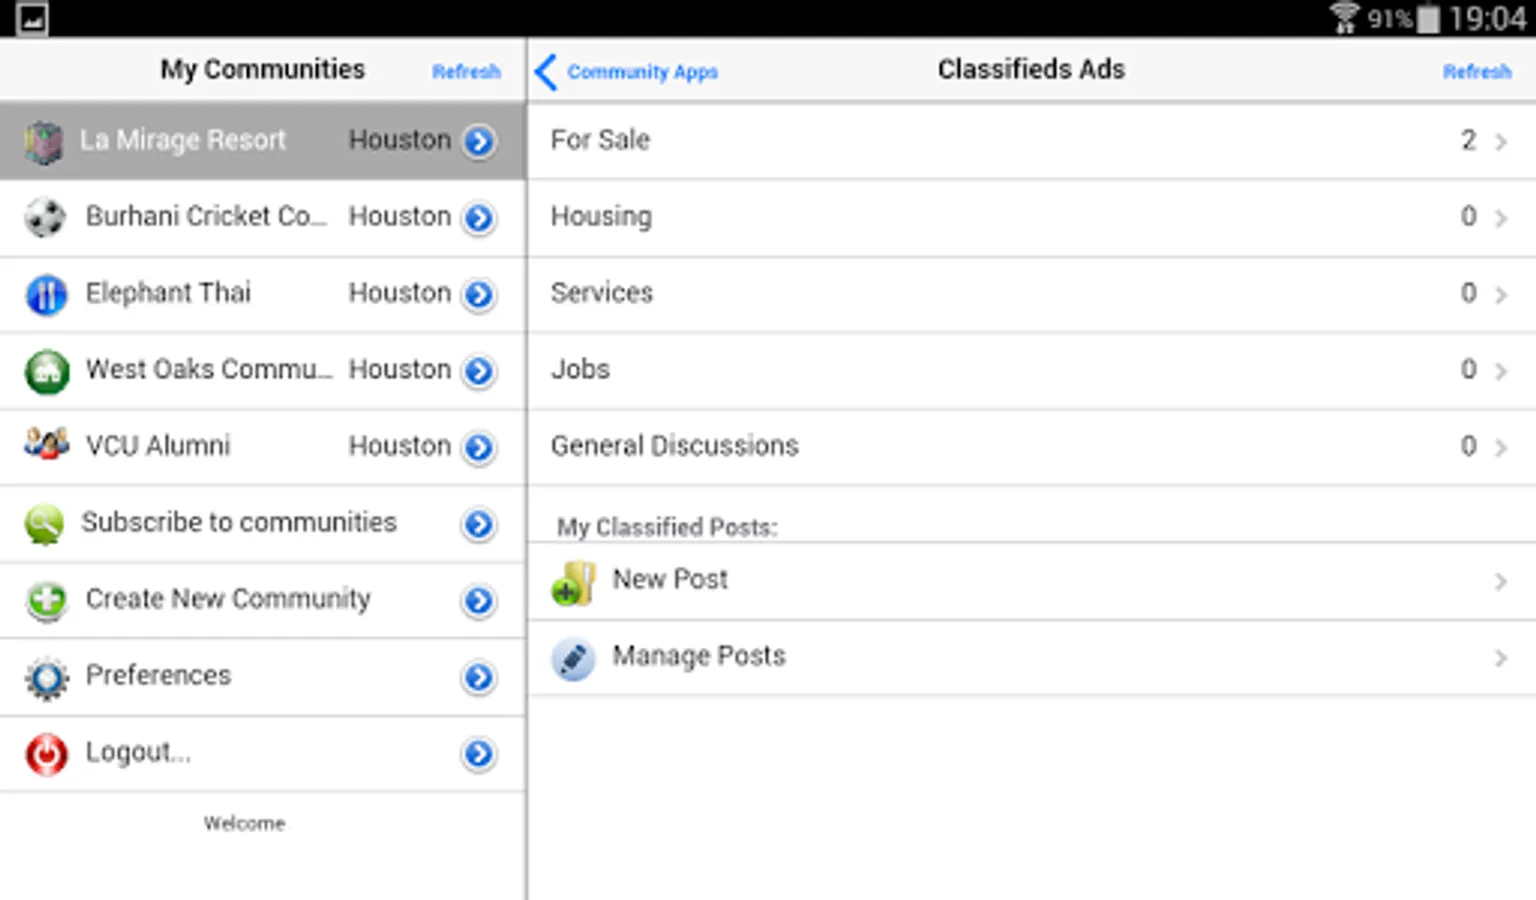Refresh the Classifieds Ads panel
The image size is (1536, 900).
1476,72
